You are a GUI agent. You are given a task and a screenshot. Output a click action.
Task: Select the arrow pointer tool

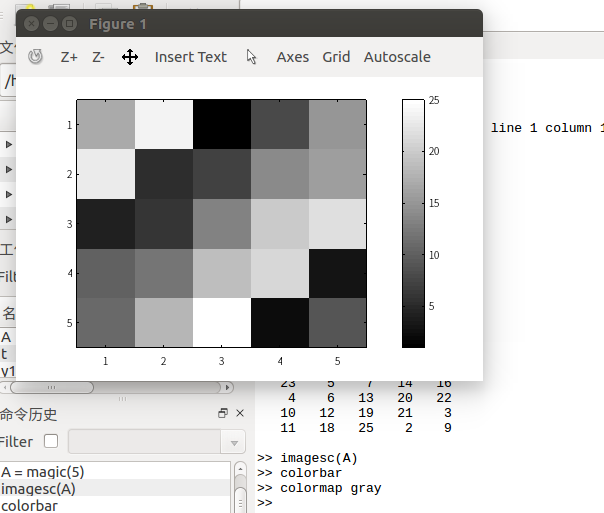click(x=252, y=57)
